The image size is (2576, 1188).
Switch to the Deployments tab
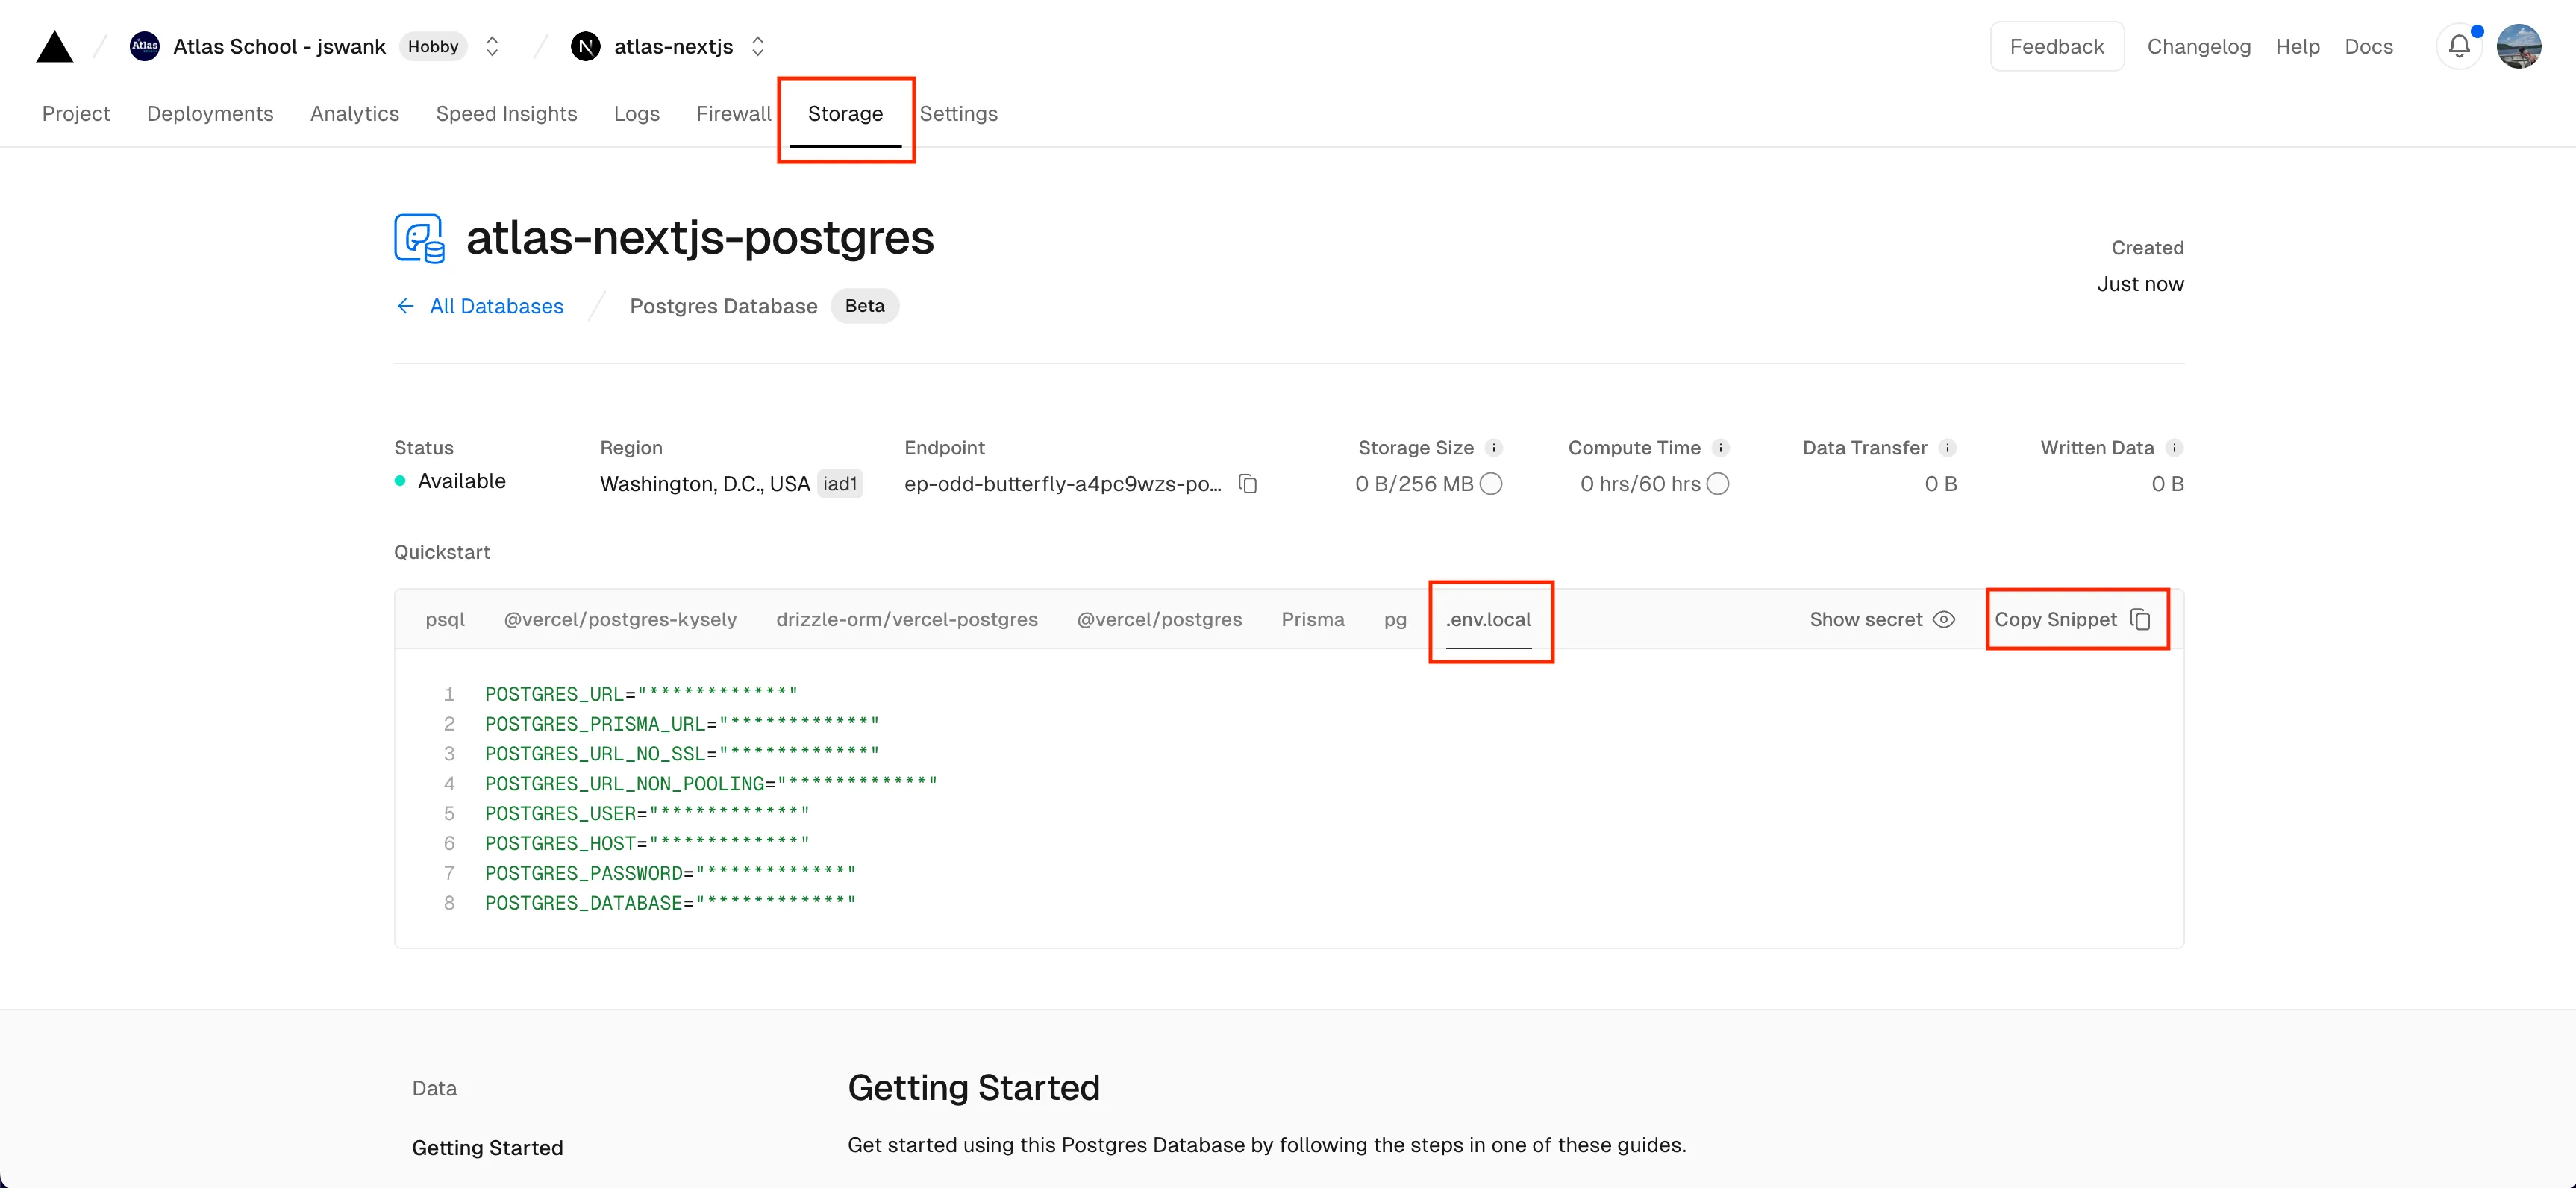point(210,113)
